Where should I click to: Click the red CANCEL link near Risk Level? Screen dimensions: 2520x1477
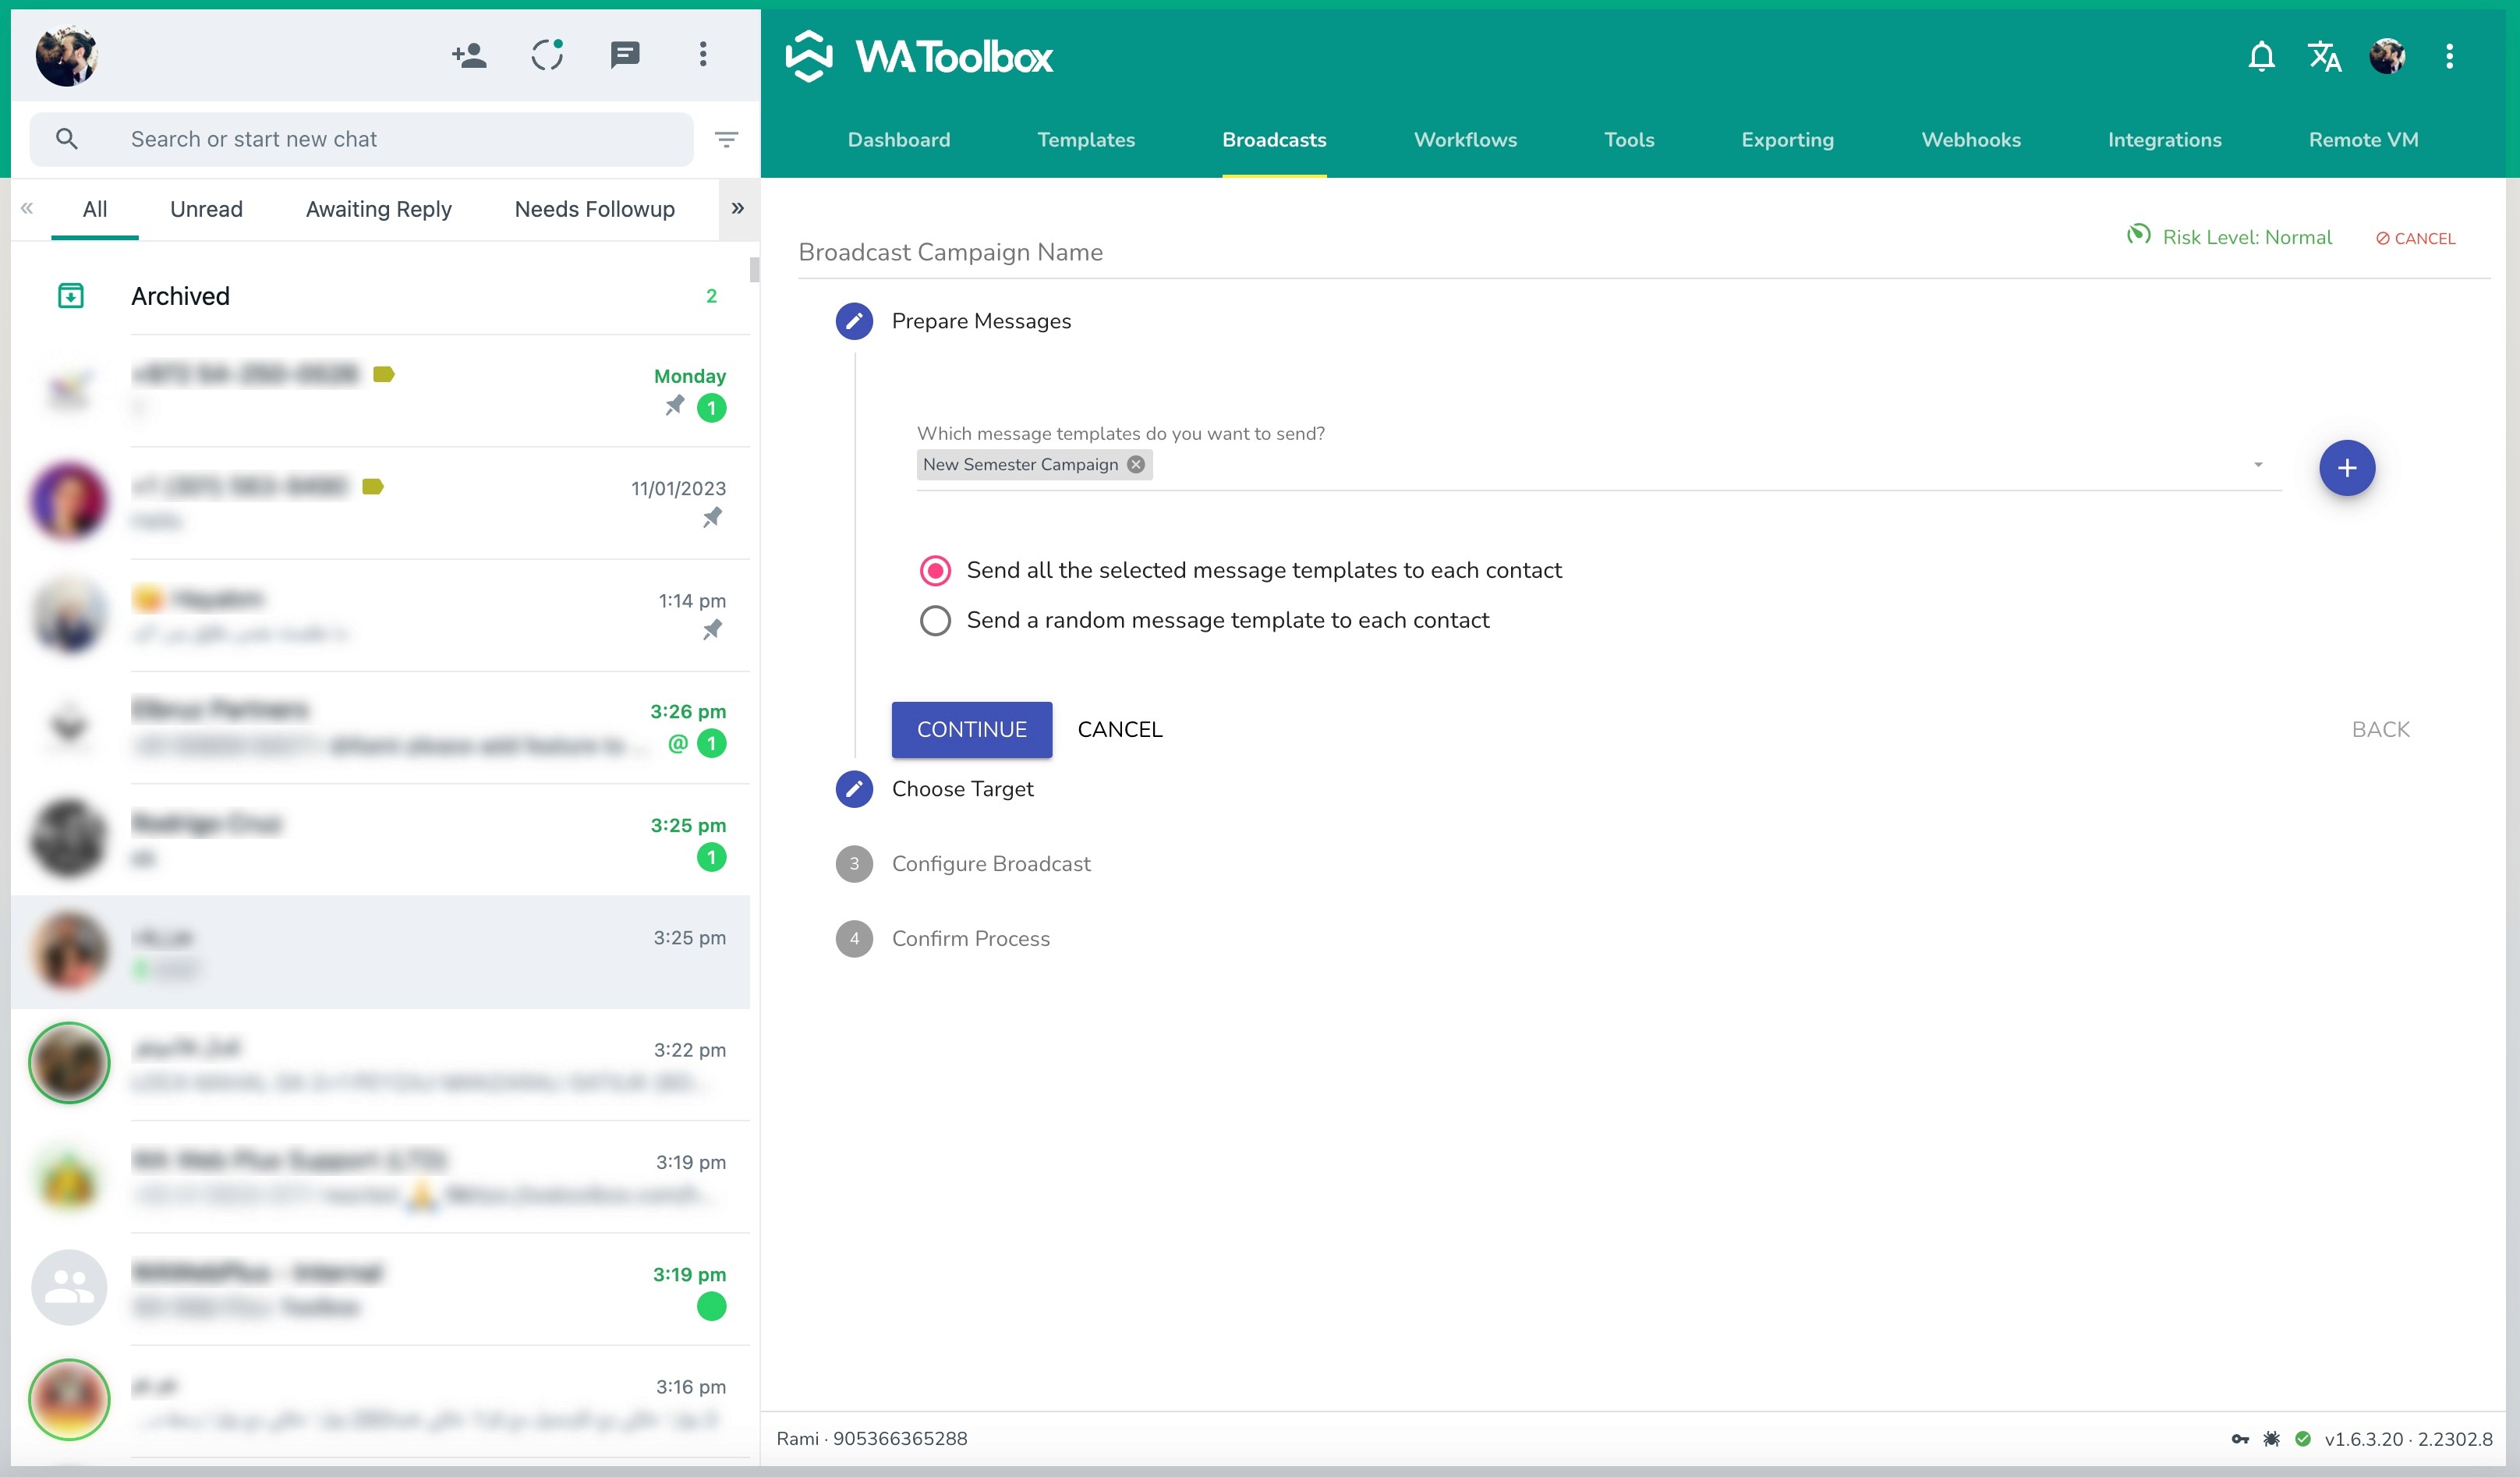2415,238
